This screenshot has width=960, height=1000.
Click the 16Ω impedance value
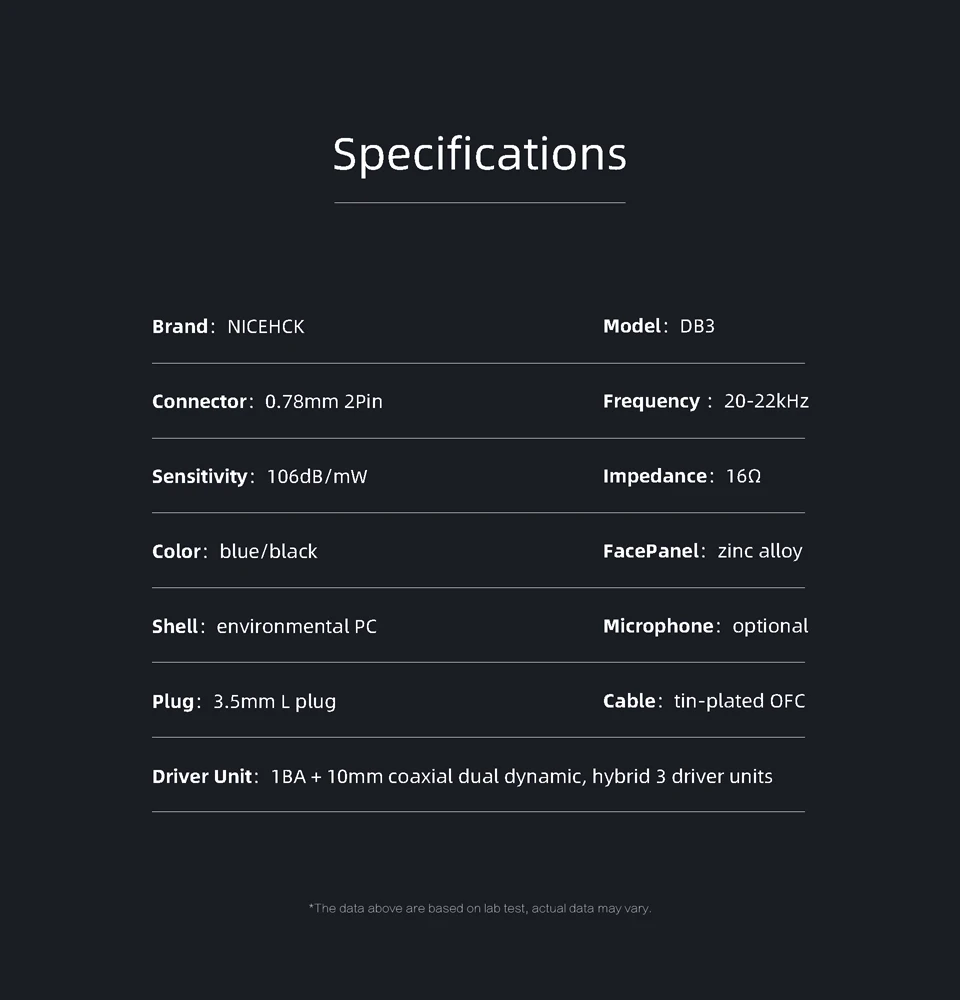pos(743,477)
